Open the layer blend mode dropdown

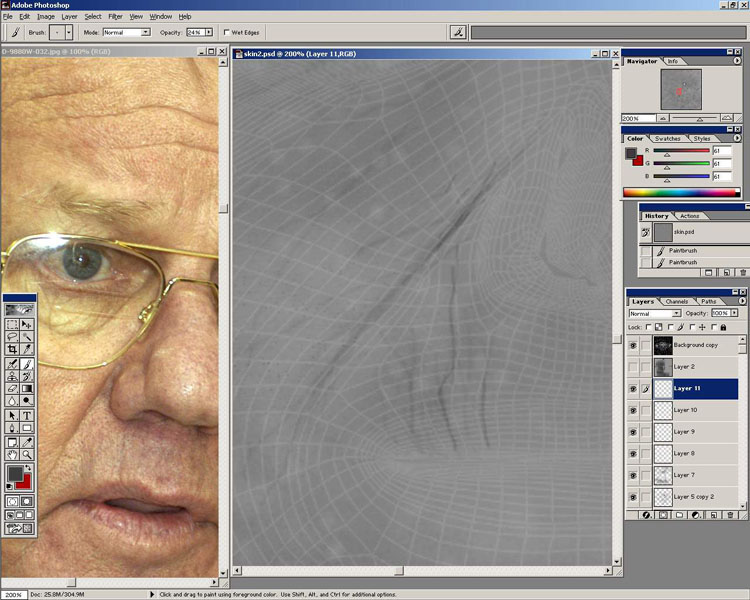tap(654, 313)
